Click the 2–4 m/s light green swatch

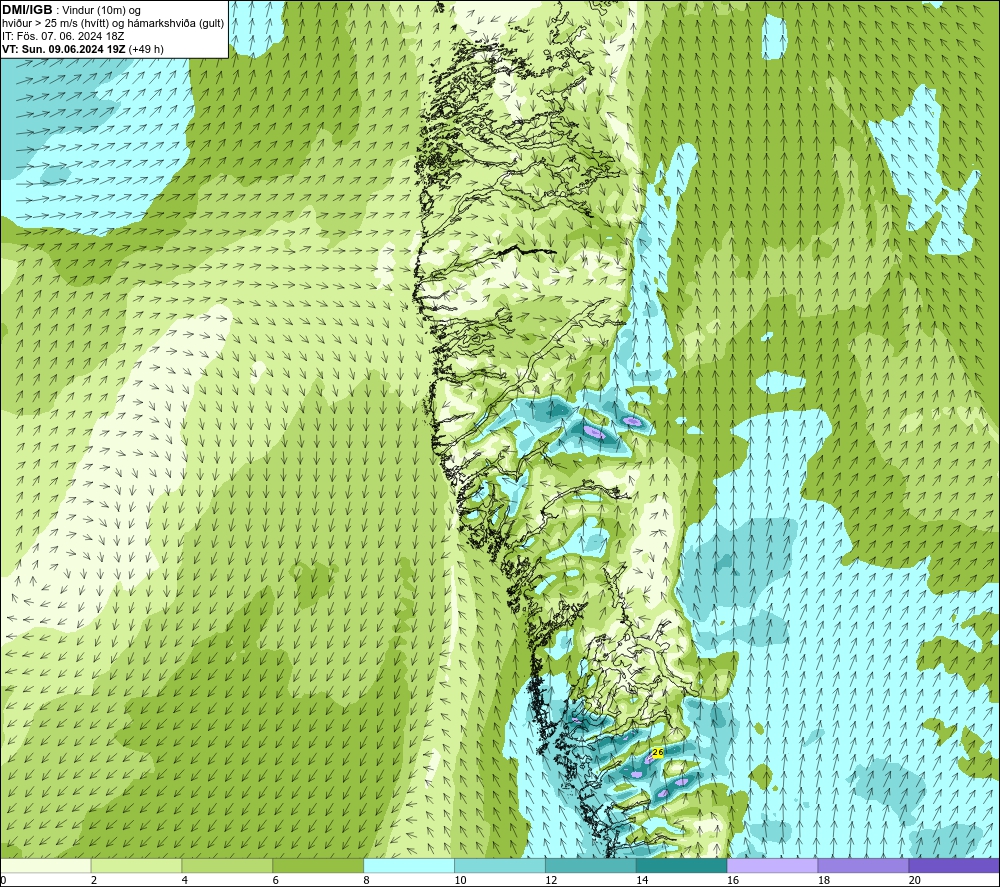pos(136,865)
